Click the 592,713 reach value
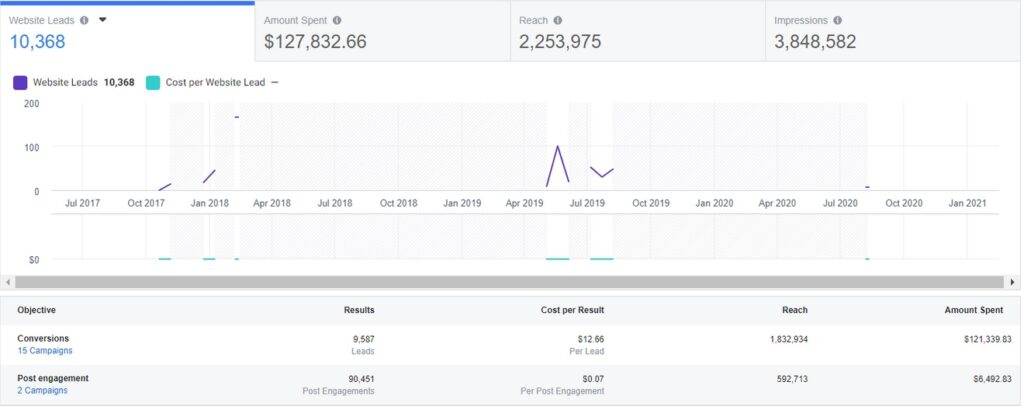 pyautogui.click(x=792, y=378)
